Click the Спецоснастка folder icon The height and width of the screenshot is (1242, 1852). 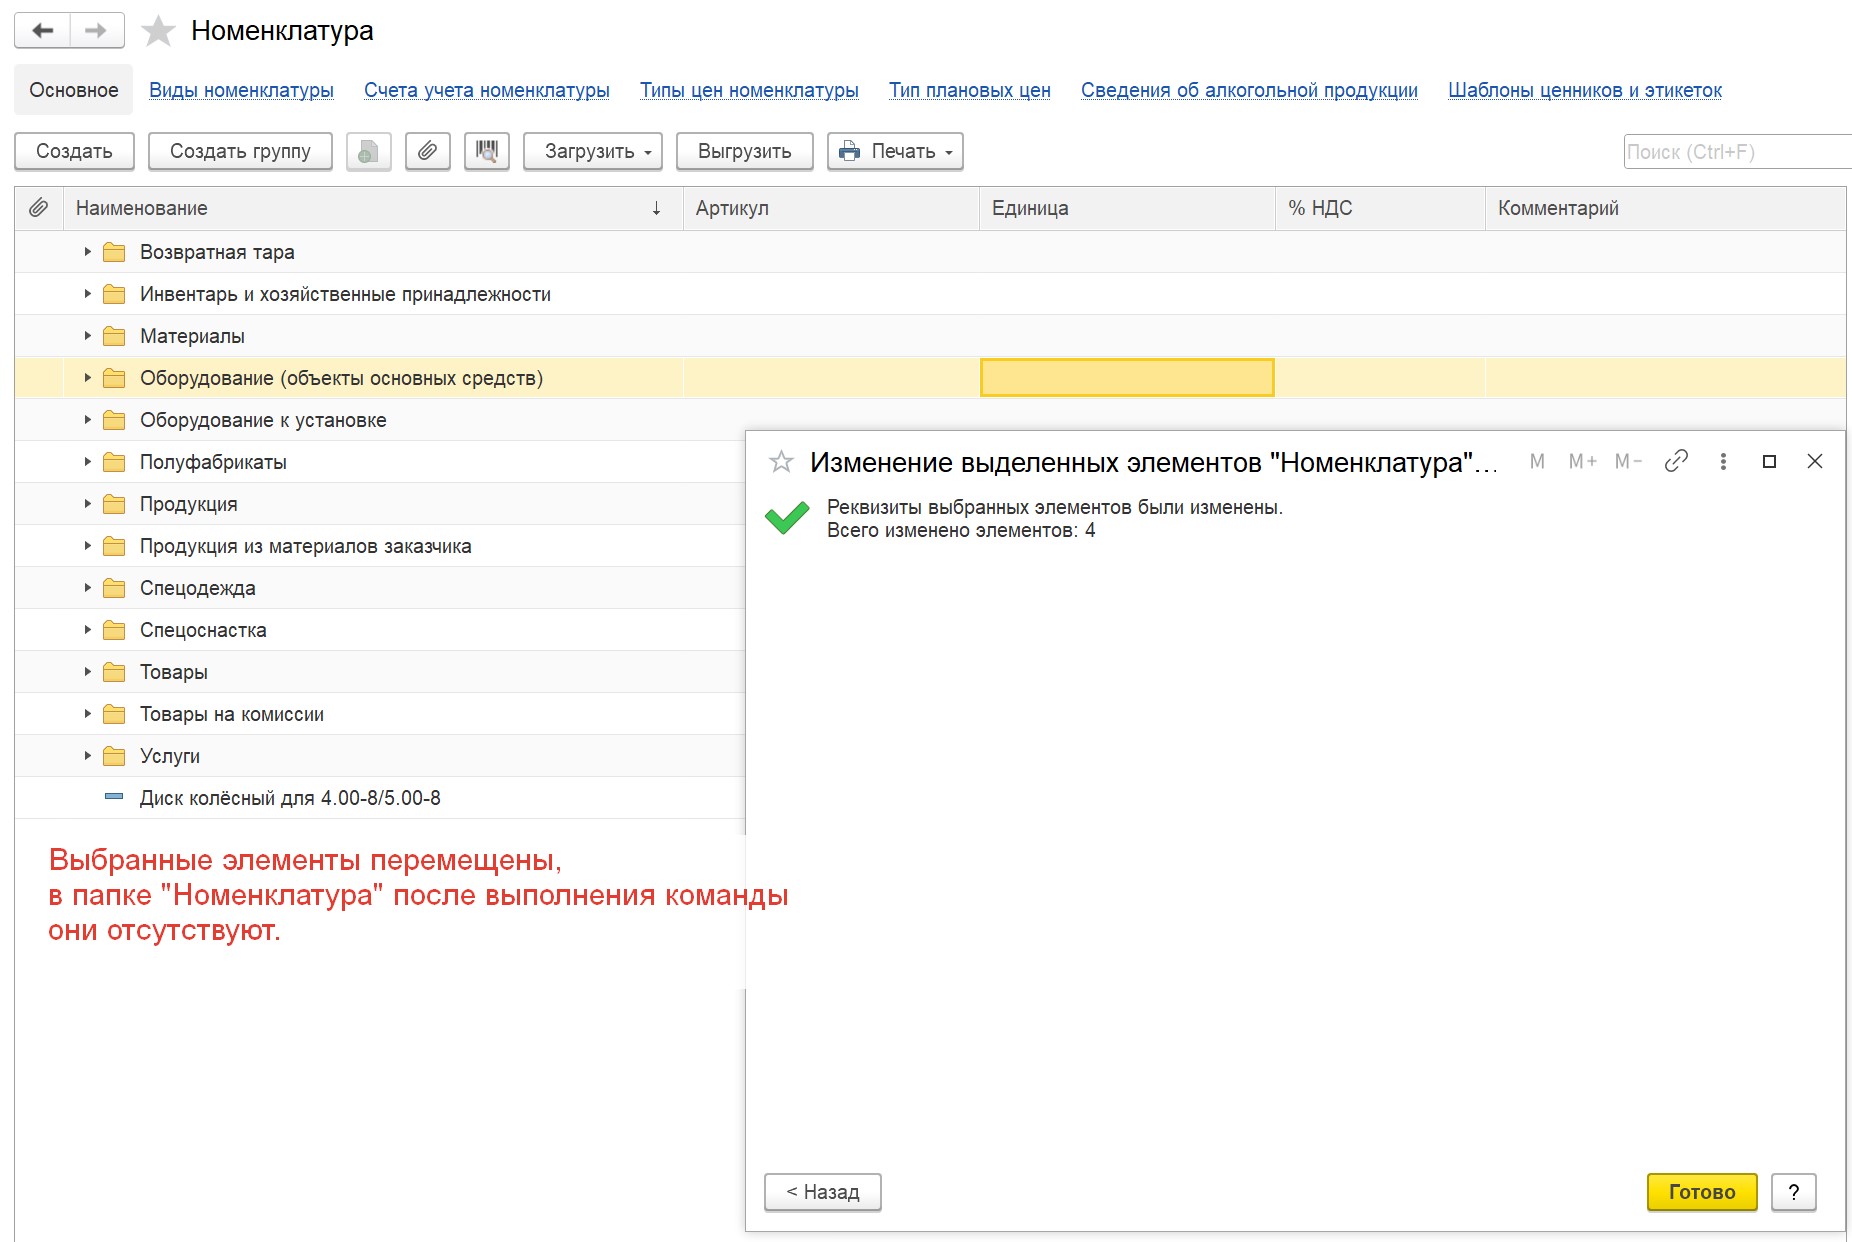[x=115, y=630]
